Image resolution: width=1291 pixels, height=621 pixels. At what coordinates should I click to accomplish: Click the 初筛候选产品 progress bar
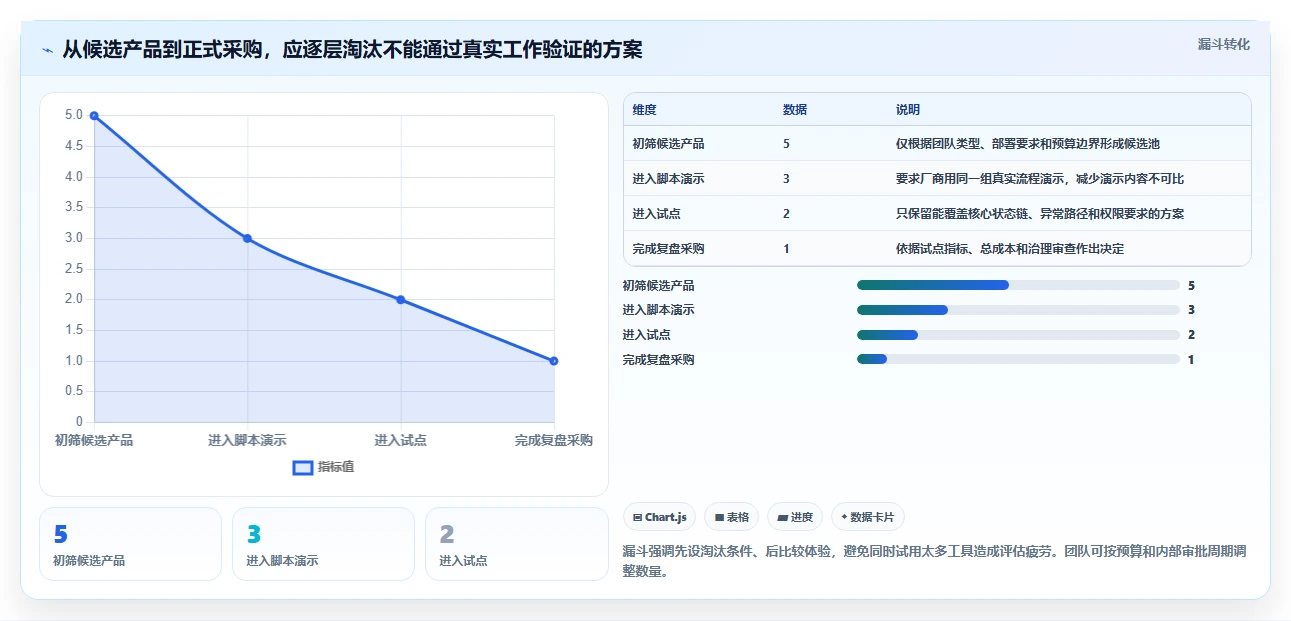[x=1018, y=285]
